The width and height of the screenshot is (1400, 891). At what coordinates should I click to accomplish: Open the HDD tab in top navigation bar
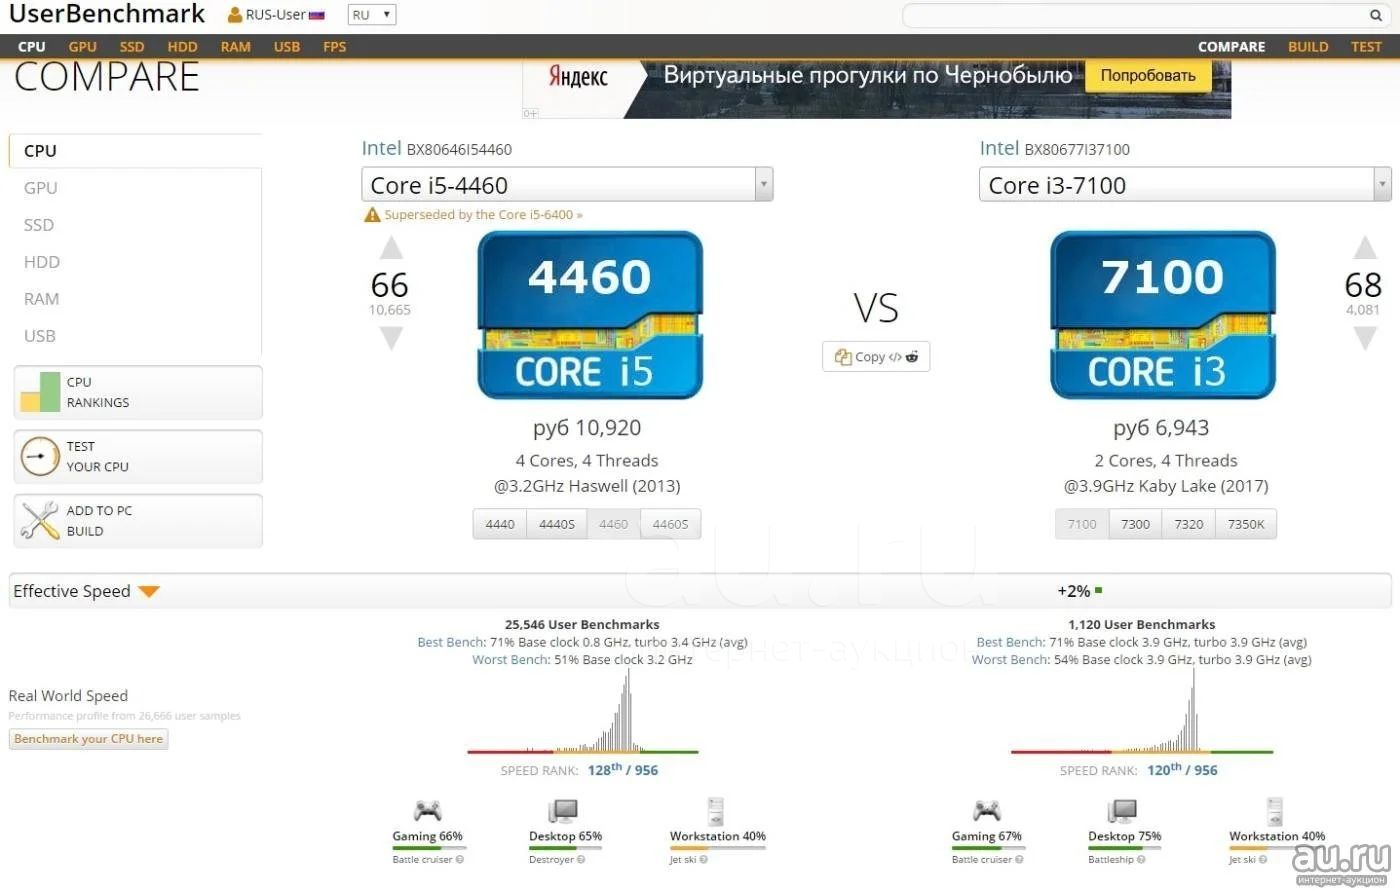tap(182, 47)
